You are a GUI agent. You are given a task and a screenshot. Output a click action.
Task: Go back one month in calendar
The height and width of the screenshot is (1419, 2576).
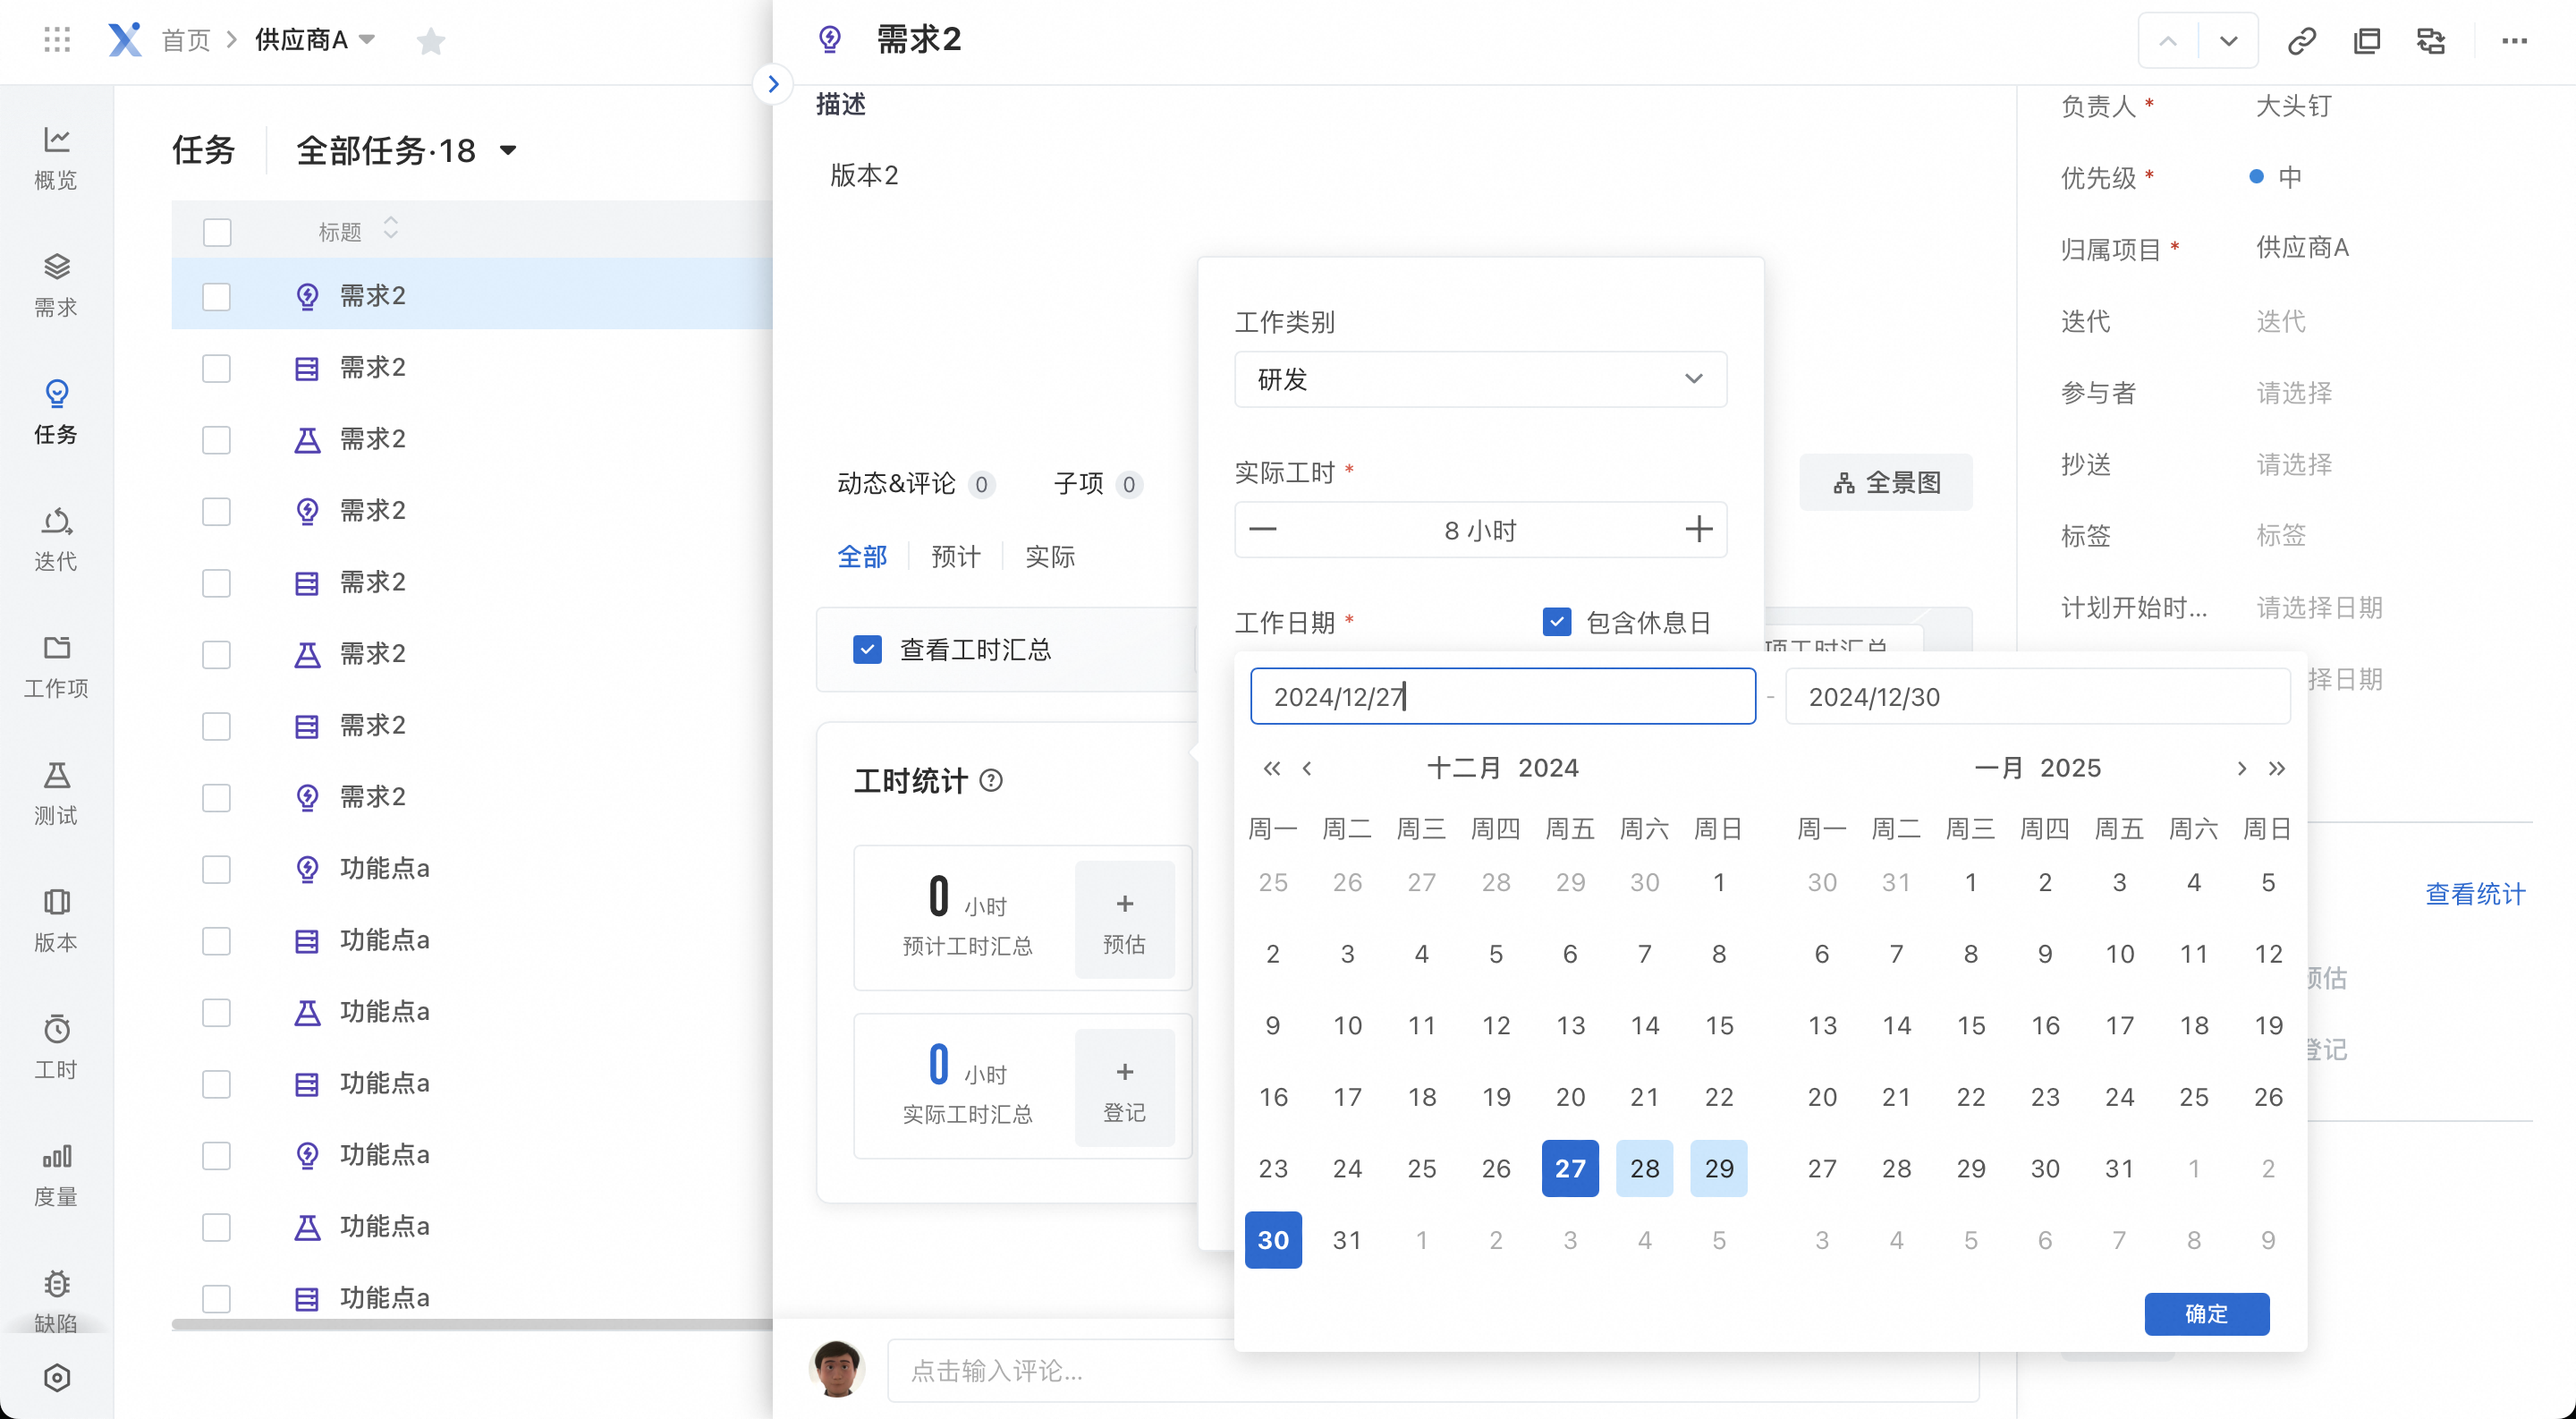click(1307, 768)
